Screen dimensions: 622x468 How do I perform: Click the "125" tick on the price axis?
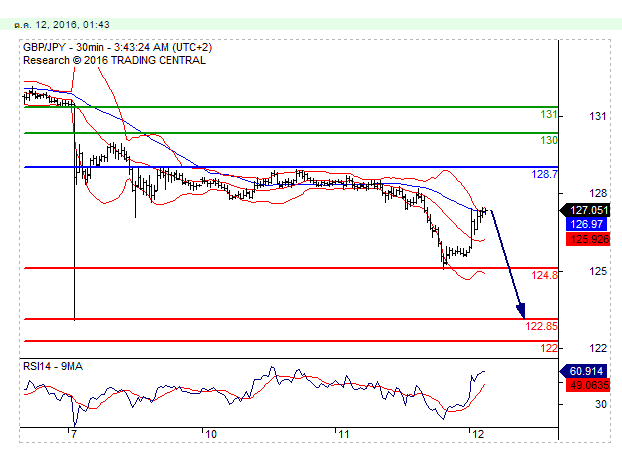coord(597,271)
